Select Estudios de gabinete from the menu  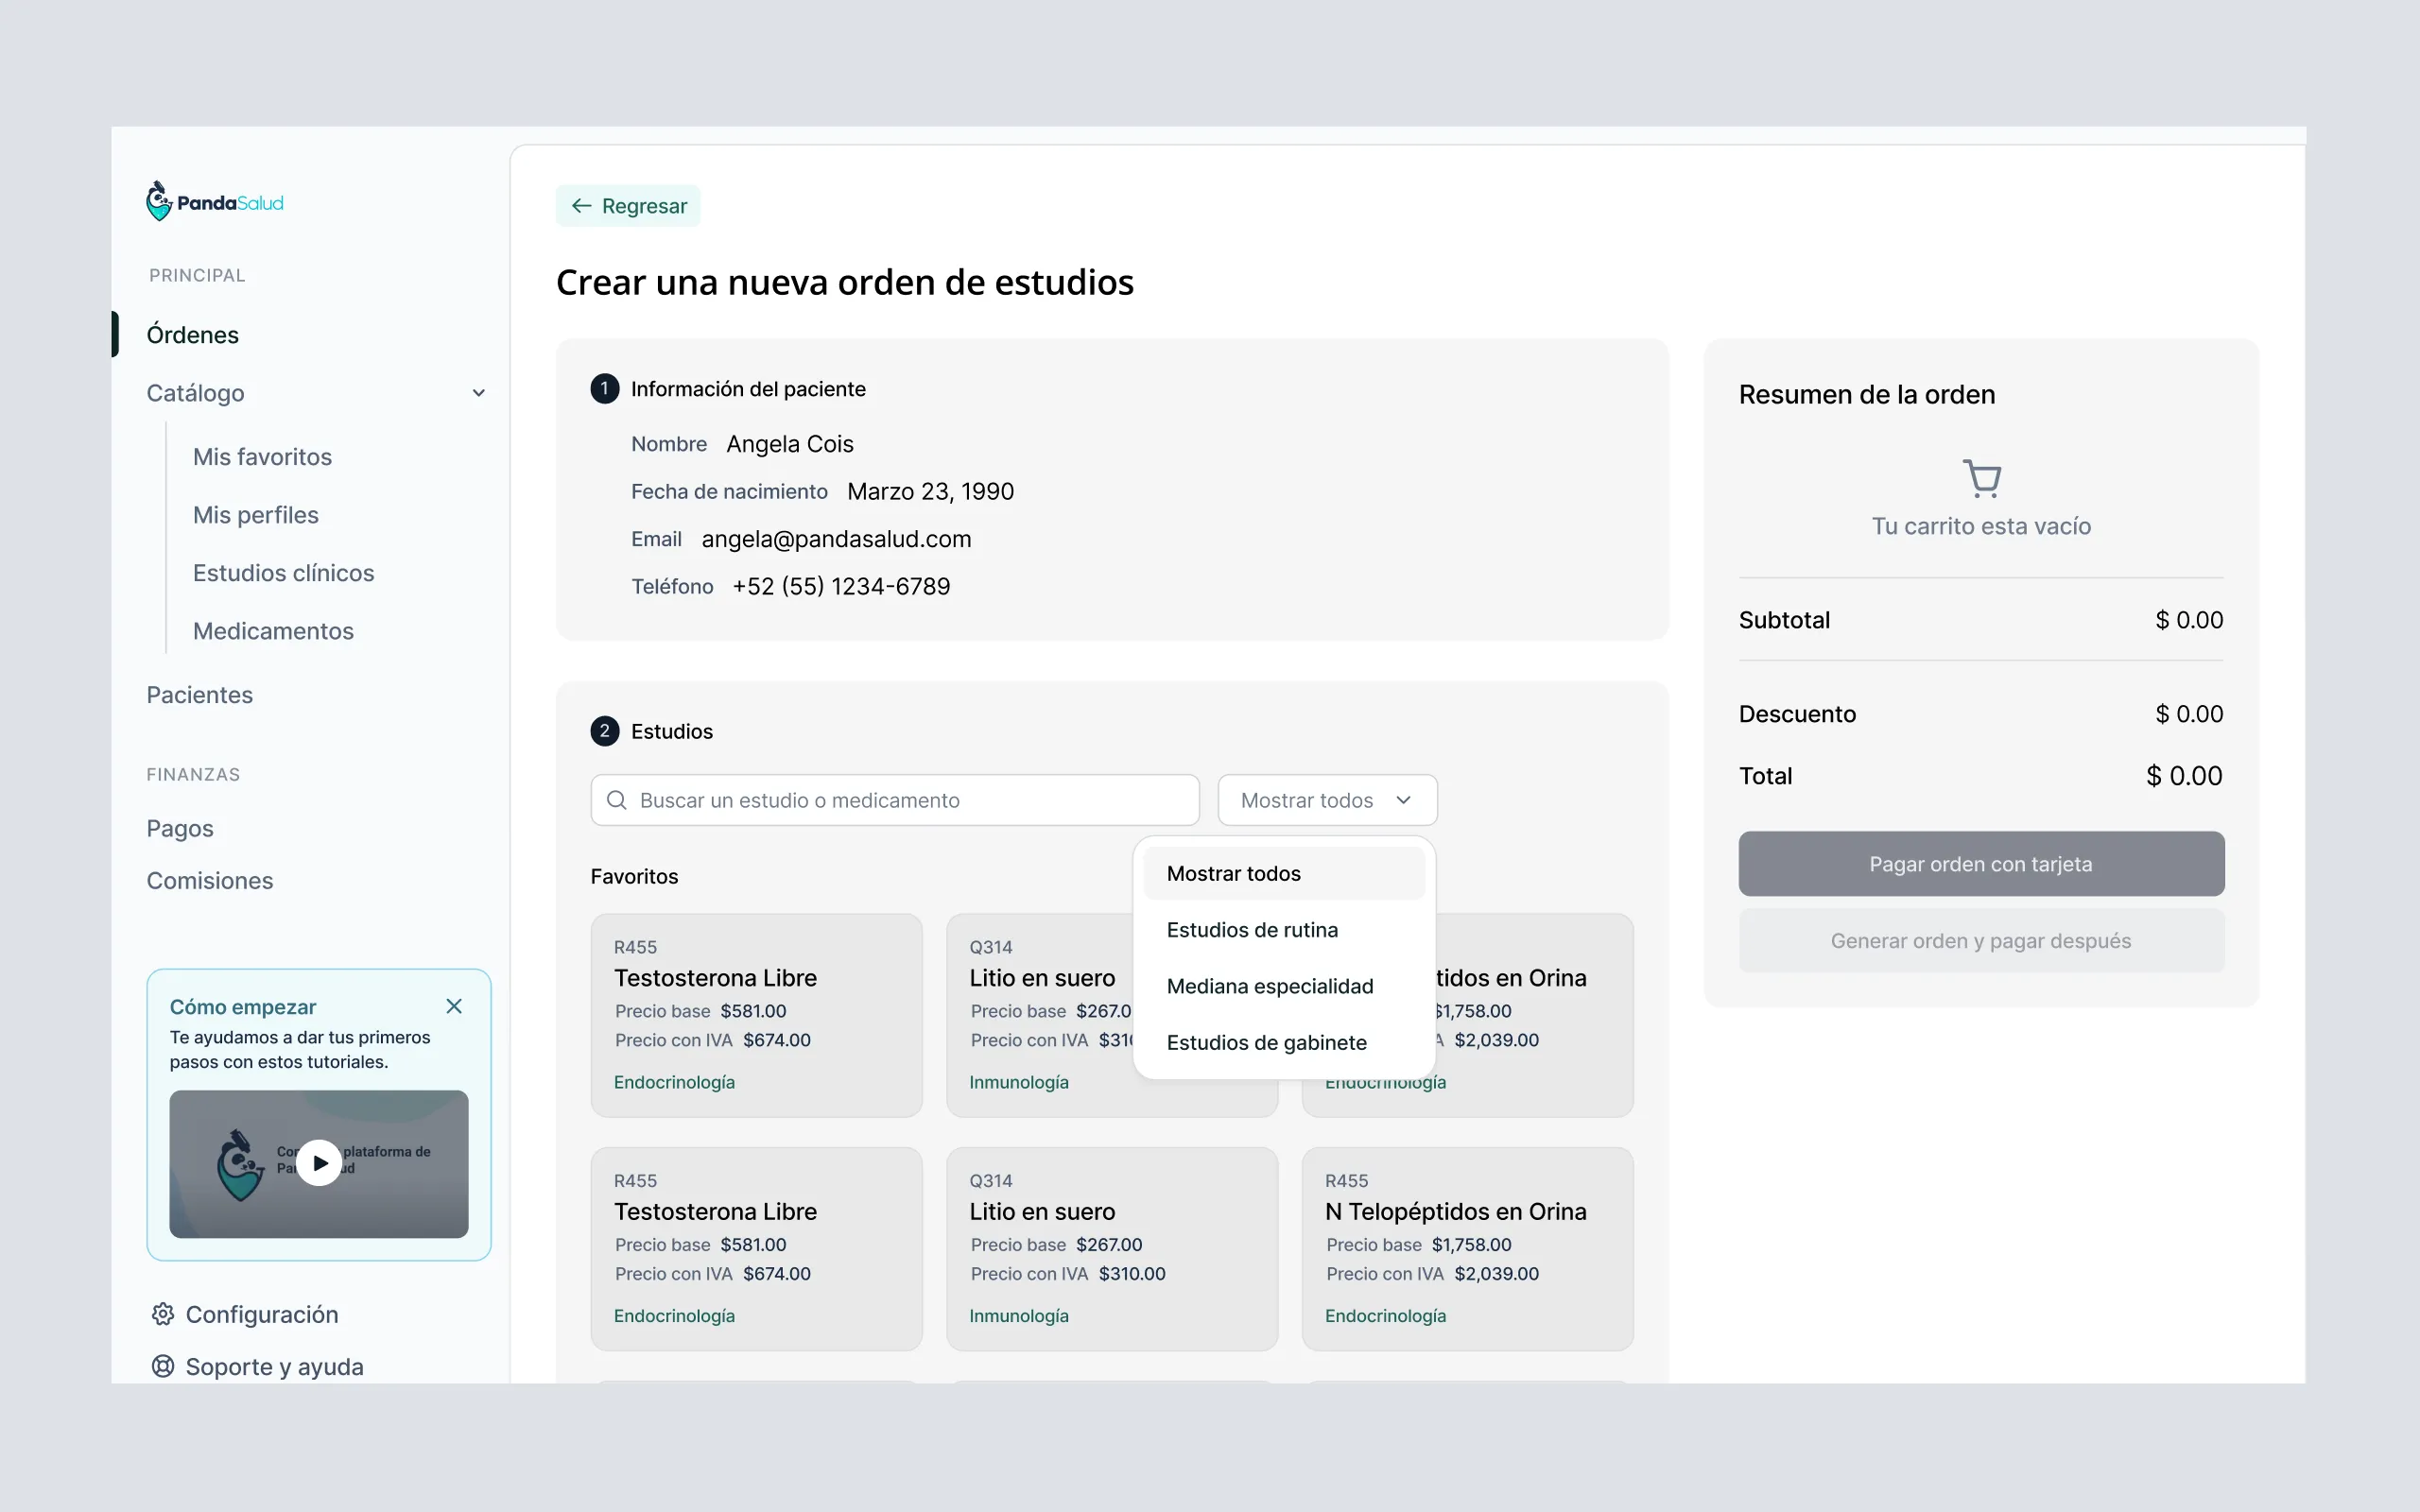point(1266,1042)
